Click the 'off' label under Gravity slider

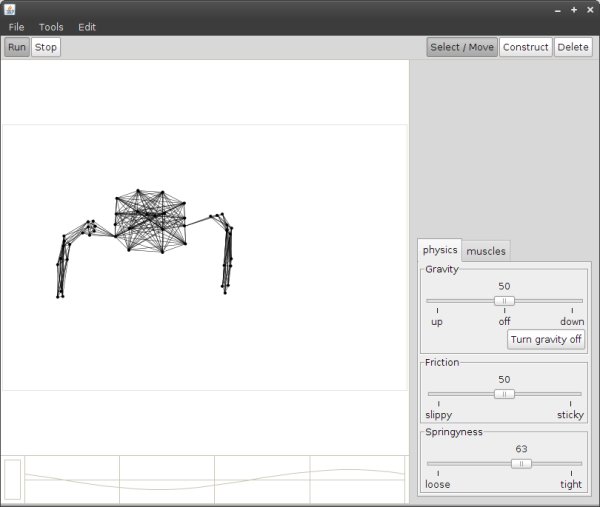[x=504, y=321]
